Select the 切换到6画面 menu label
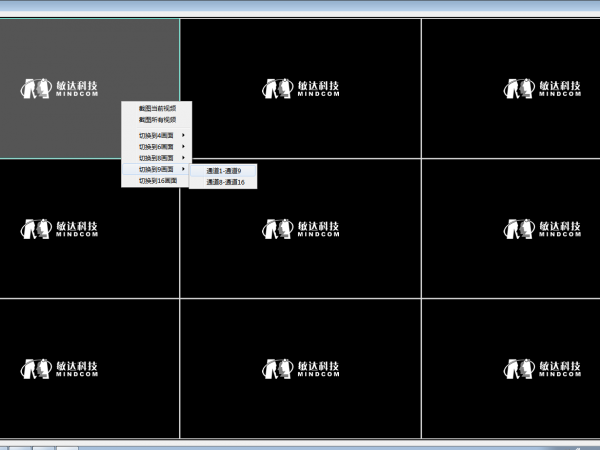Viewport: 600px width, 450px height. pyautogui.click(x=156, y=147)
